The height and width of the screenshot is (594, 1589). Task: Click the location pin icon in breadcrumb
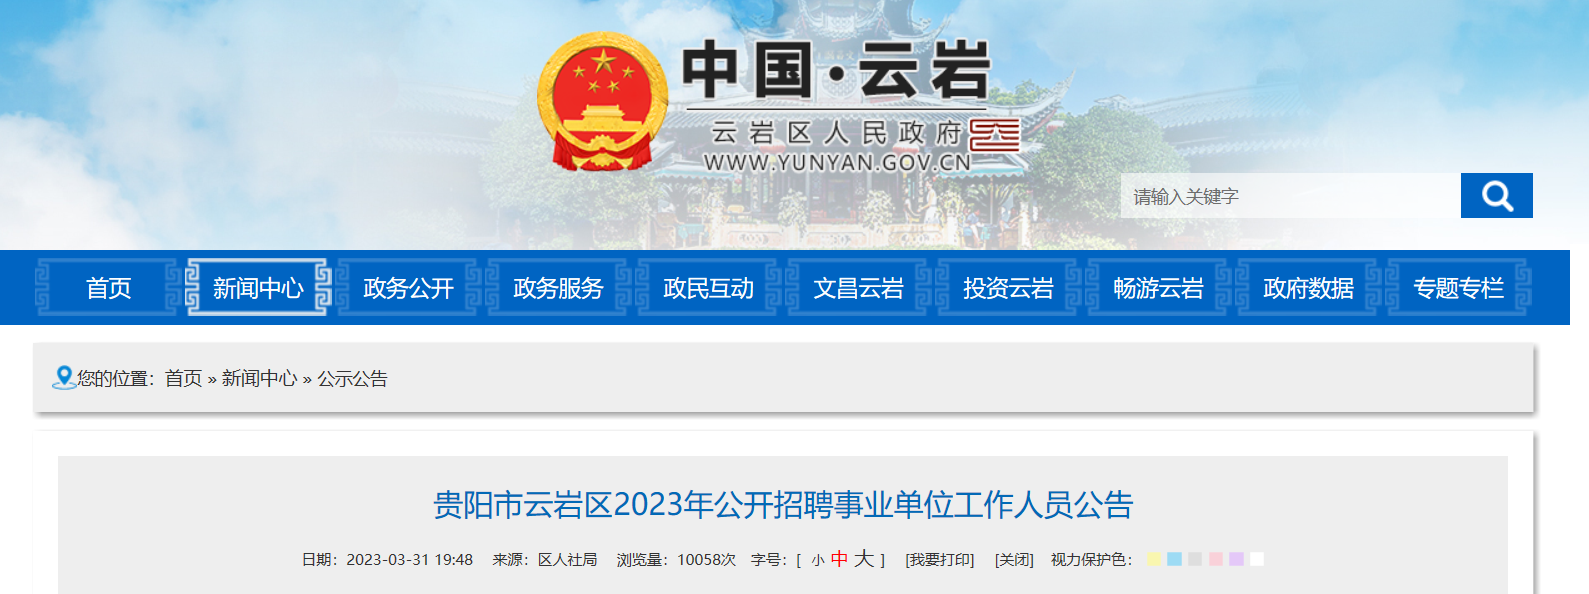(x=64, y=378)
